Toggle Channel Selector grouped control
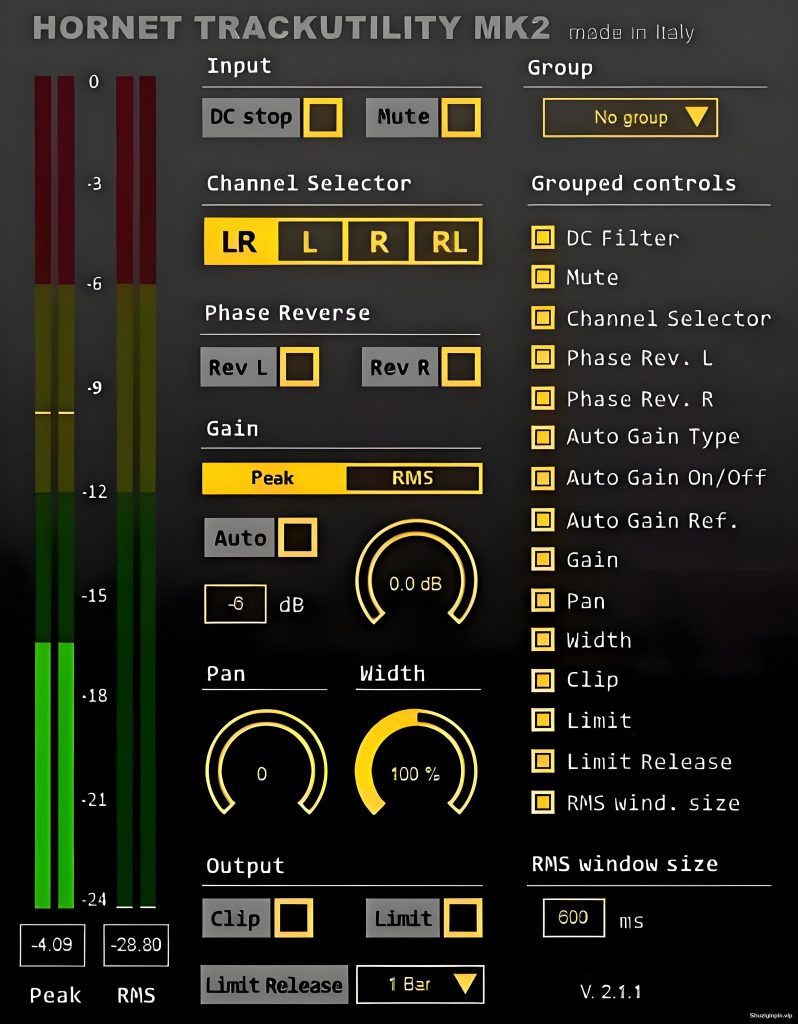Viewport: 798px width, 1024px height. pyautogui.click(x=543, y=318)
